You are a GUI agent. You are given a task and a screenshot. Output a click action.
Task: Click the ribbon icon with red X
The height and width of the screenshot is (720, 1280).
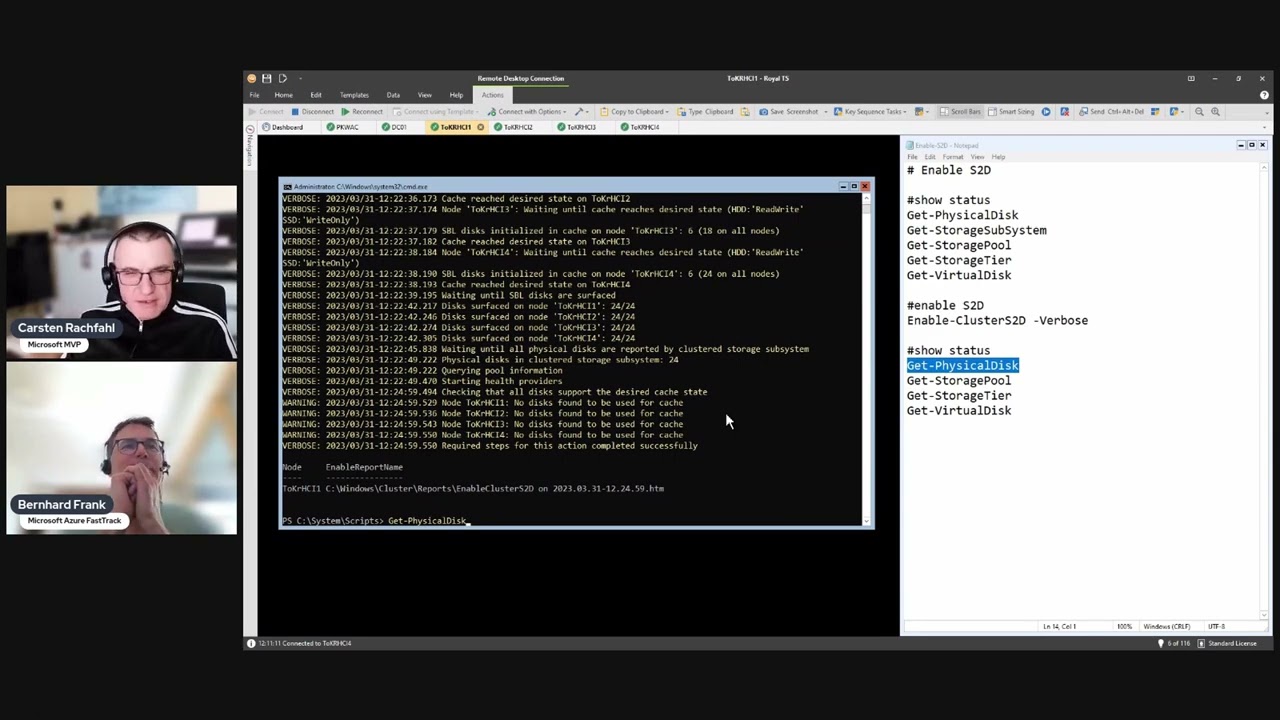1064,112
